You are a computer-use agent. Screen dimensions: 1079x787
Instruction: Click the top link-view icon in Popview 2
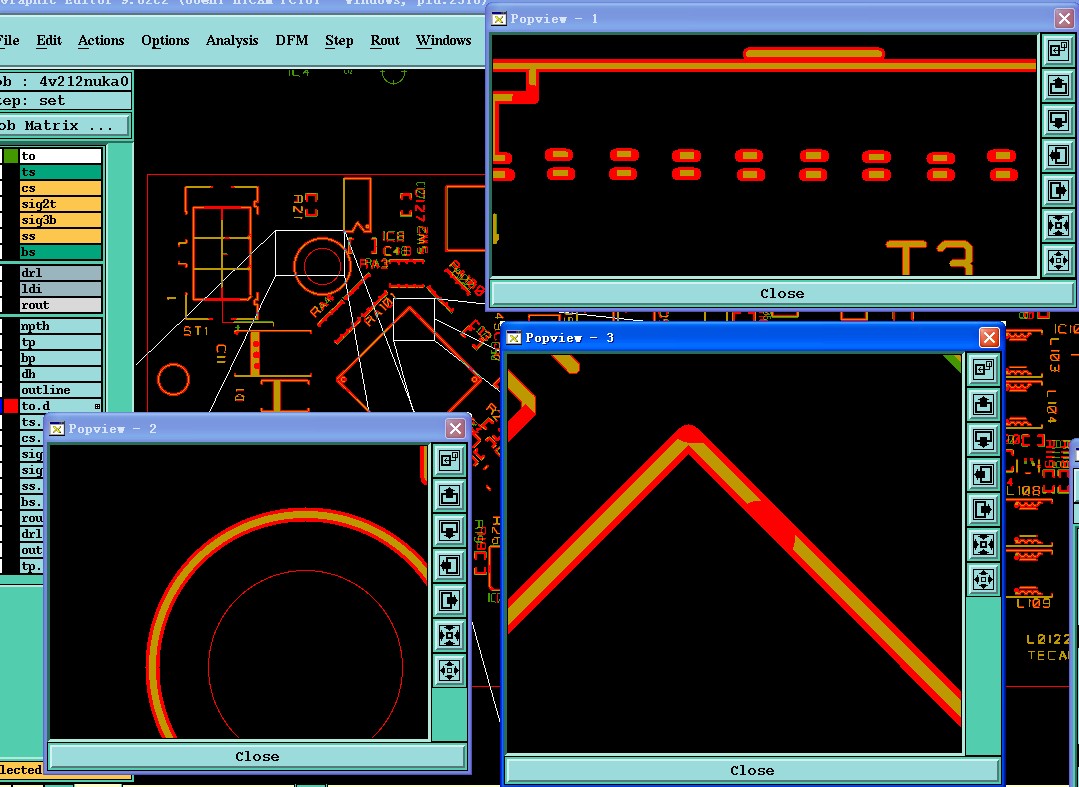click(449, 460)
